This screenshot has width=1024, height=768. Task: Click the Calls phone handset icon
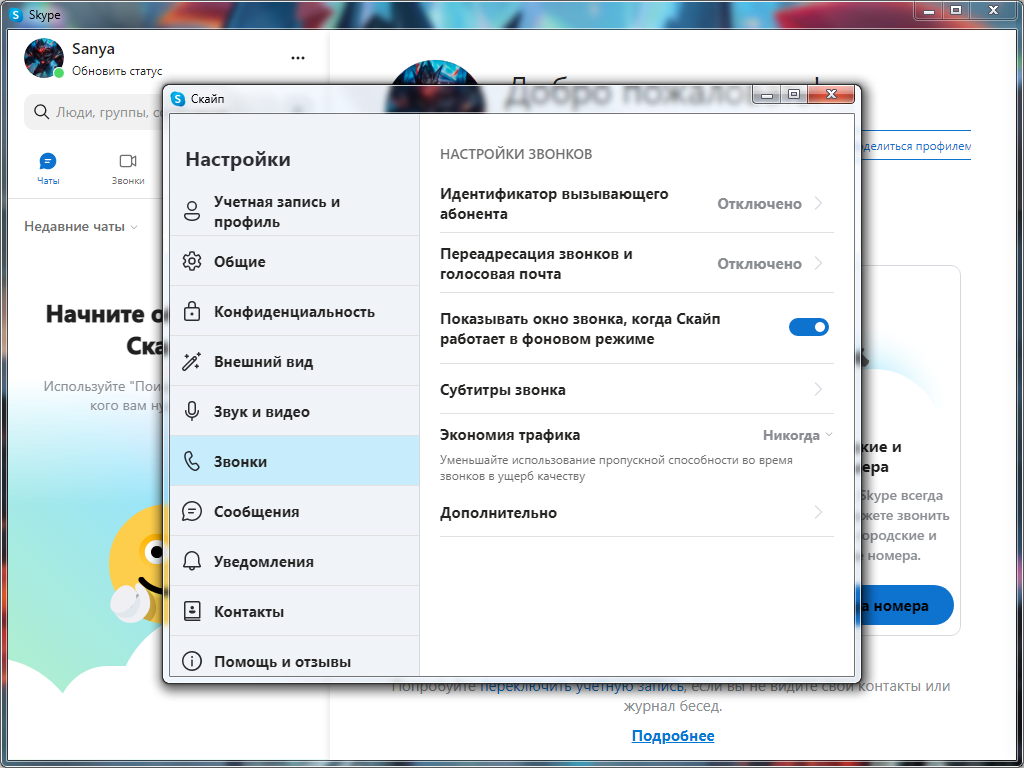point(192,461)
